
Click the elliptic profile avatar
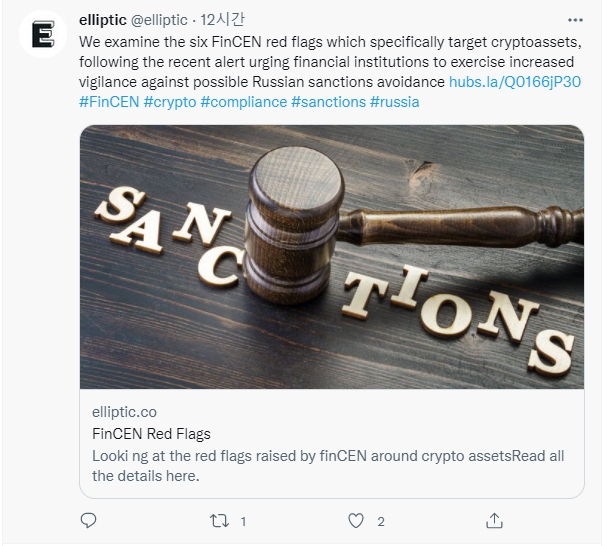(x=44, y=36)
